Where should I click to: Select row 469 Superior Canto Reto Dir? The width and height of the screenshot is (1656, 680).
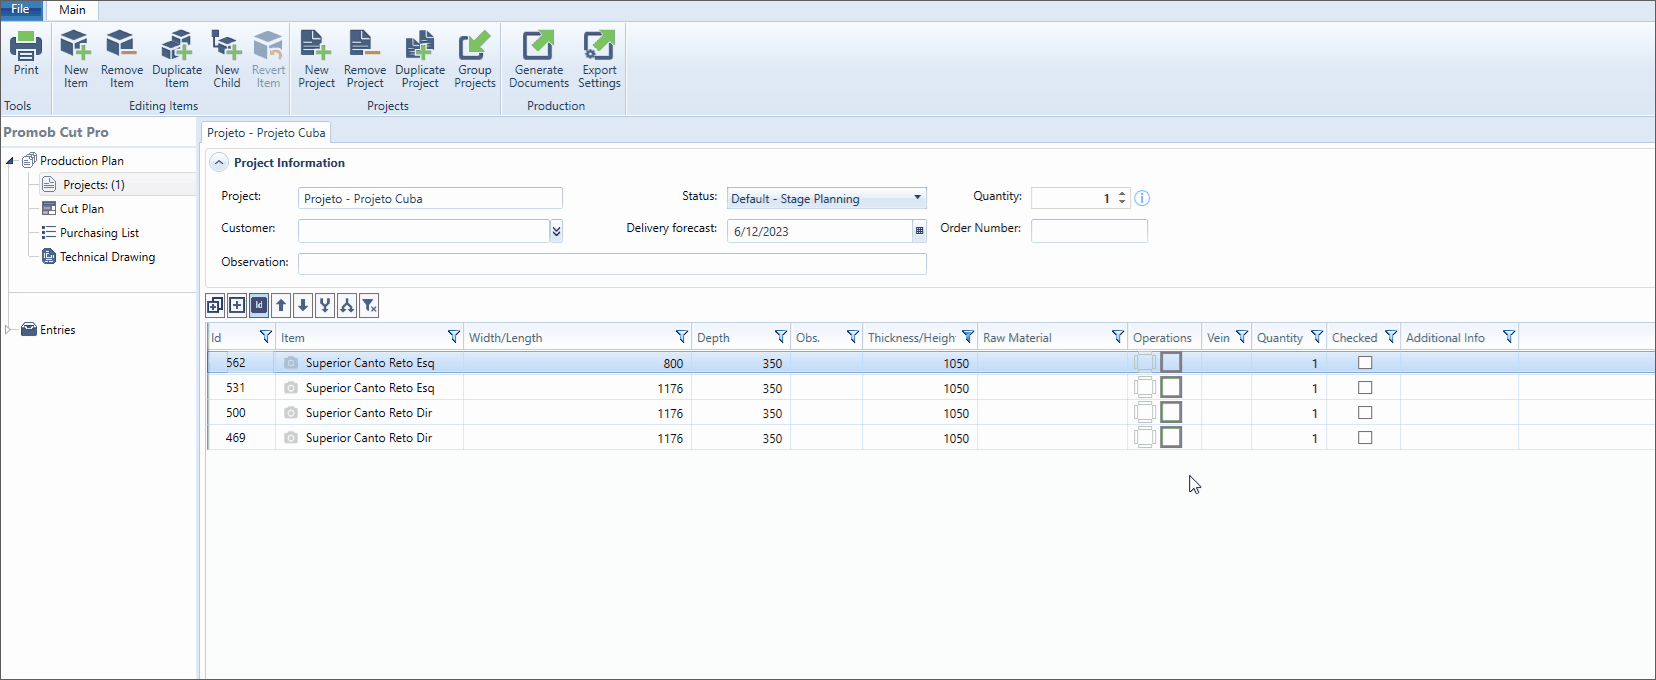tap(930, 438)
